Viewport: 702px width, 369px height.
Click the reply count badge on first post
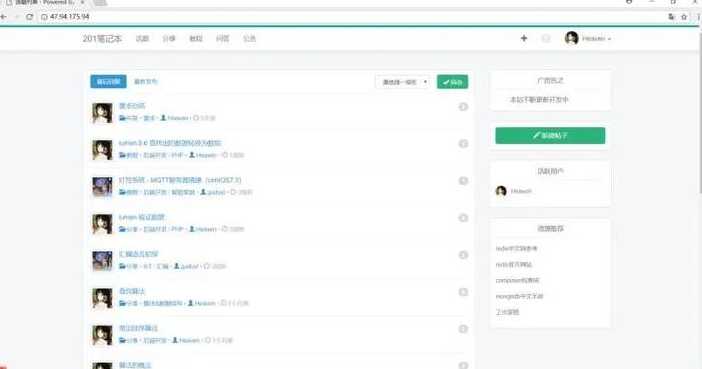[463, 107]
